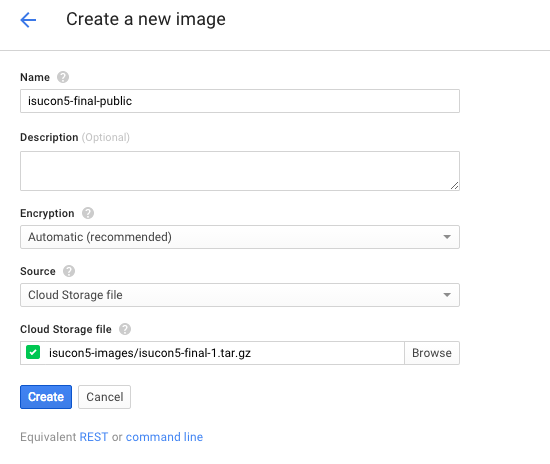Click the Cancel button
The image size is (550, 464).
point(105,397)
